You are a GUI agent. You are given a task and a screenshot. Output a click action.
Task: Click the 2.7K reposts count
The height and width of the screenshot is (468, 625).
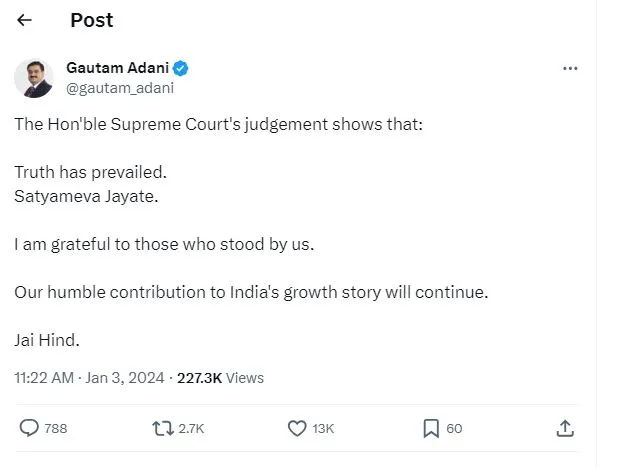coord(191,429)
